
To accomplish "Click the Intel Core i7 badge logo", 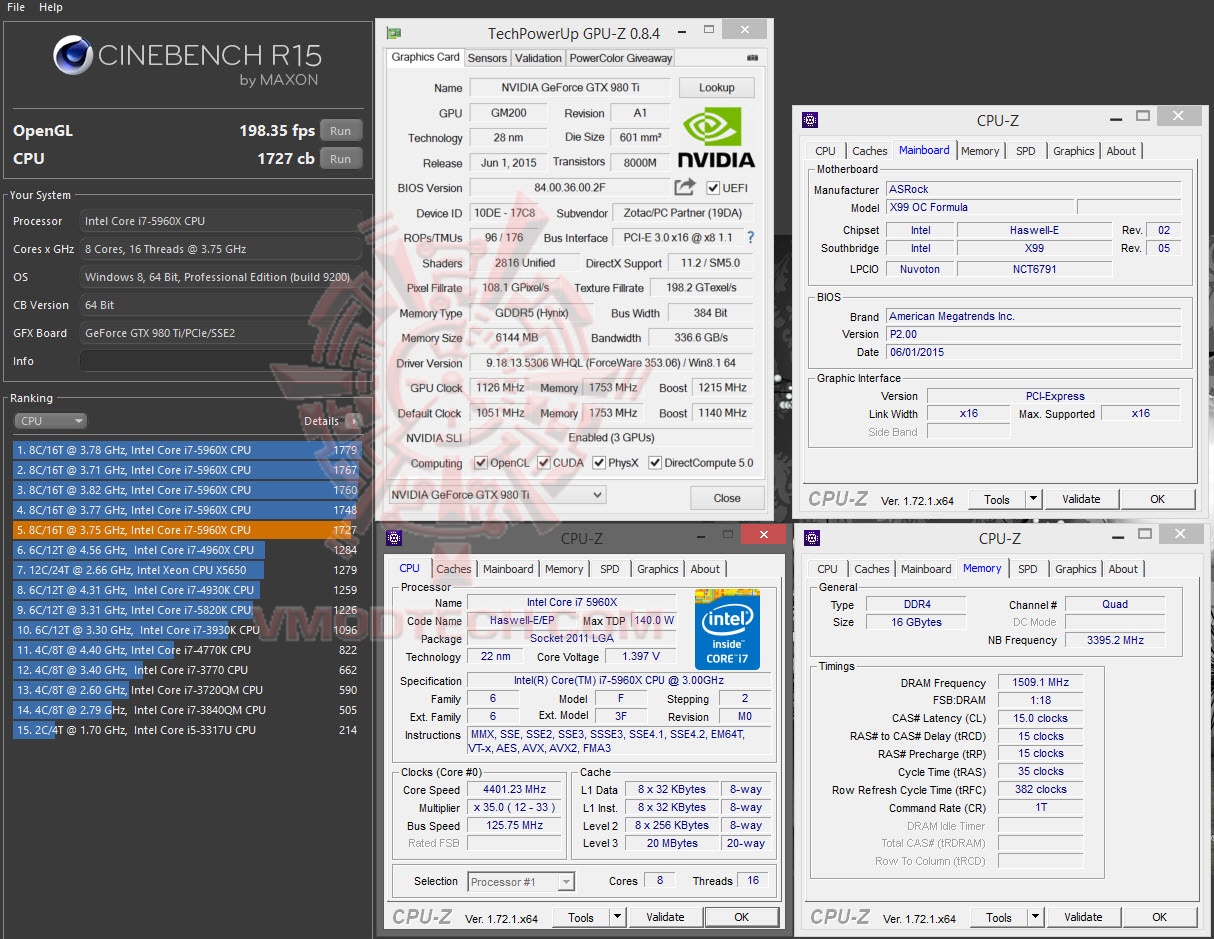I will [728, 630].
